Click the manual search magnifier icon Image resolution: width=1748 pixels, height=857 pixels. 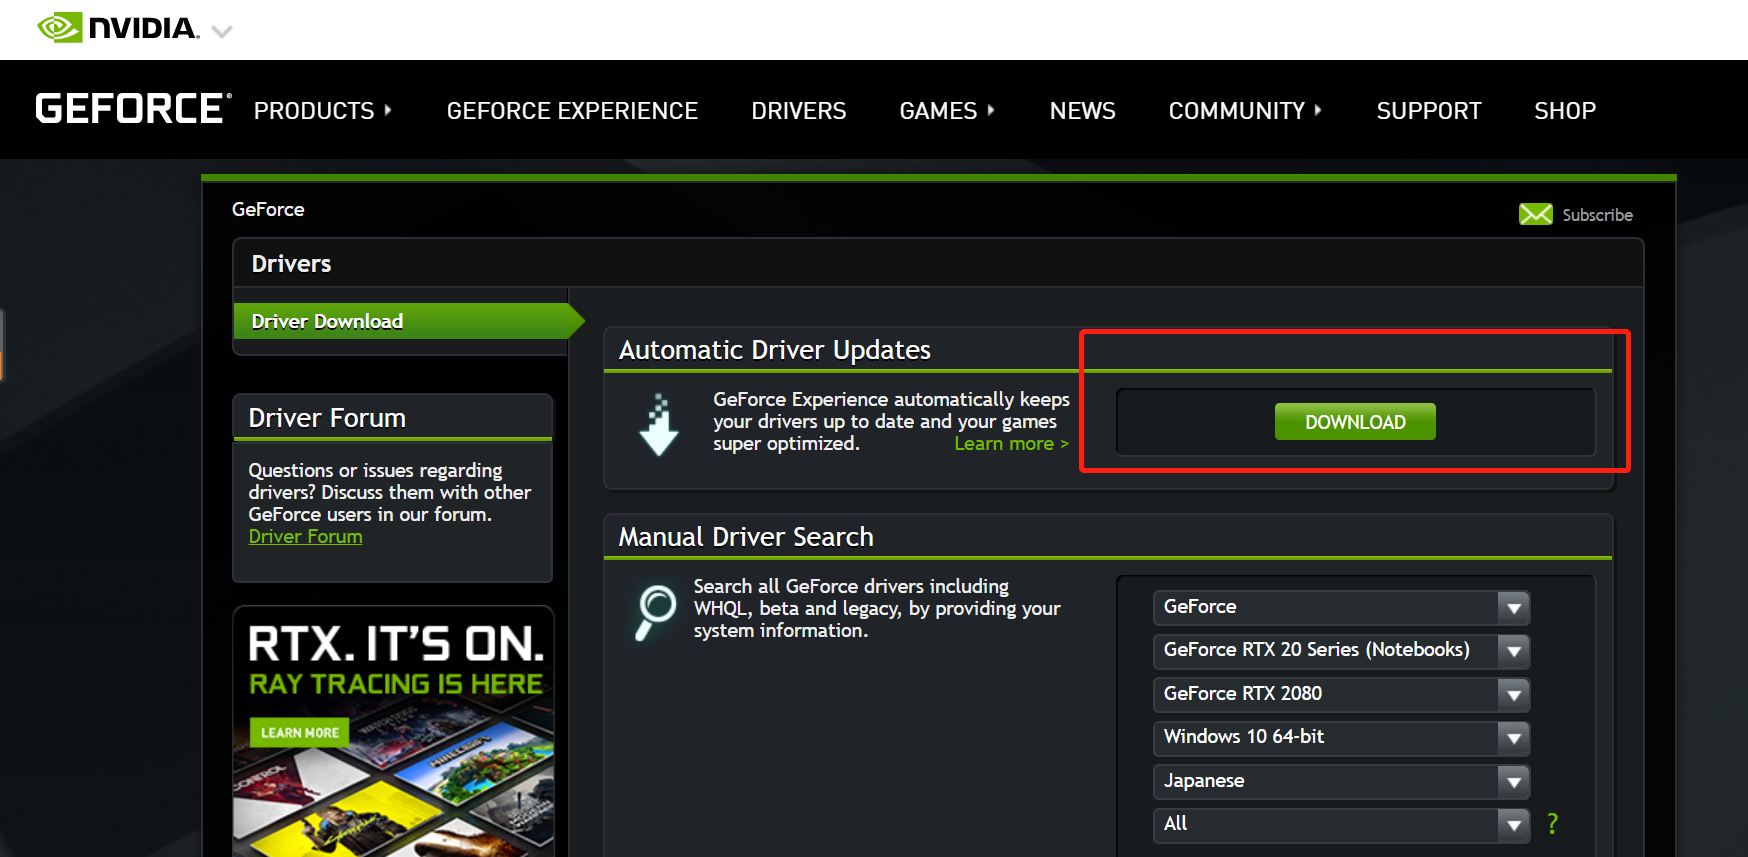[655, 612]
